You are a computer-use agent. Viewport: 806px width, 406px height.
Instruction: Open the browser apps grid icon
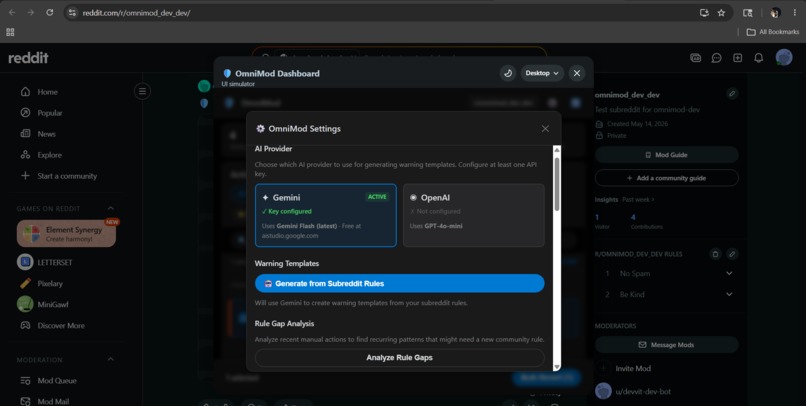tap(10, 32)
